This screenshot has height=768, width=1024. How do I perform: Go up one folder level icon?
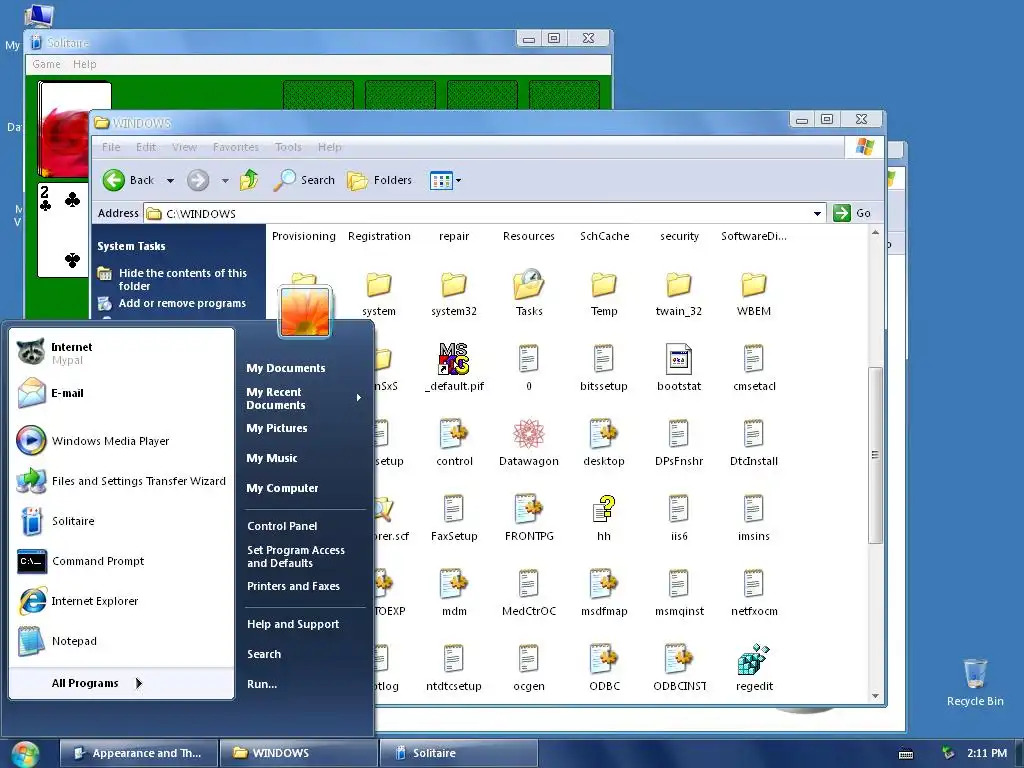[x=249, y=180]
